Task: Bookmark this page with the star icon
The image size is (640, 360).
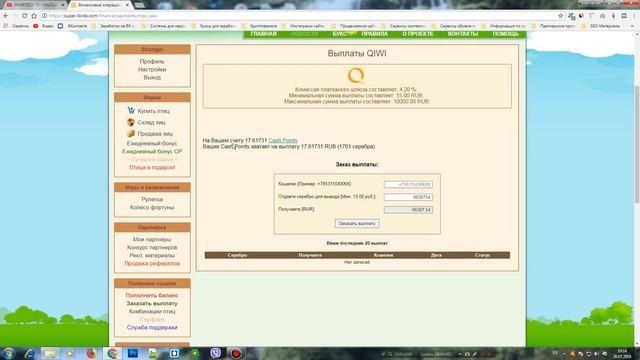Action: point(560,16)
